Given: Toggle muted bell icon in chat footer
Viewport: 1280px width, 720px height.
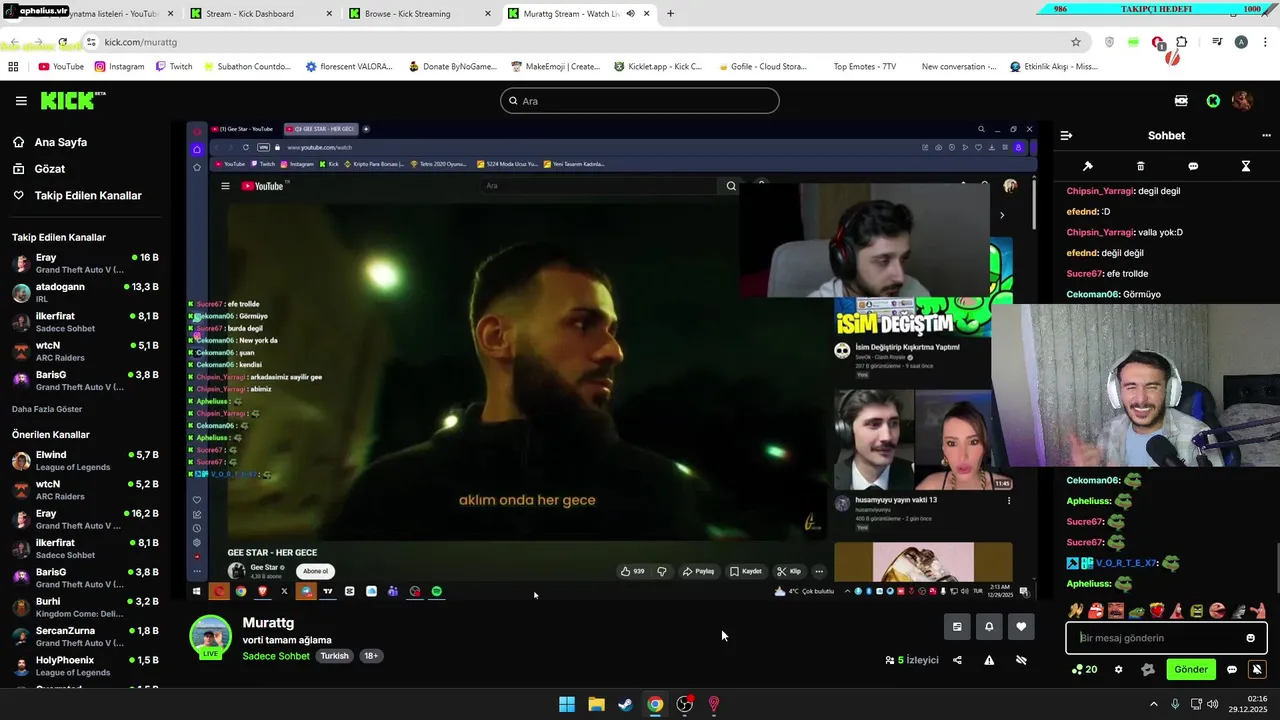Looking at the screenshot, I should [1257, 670].
